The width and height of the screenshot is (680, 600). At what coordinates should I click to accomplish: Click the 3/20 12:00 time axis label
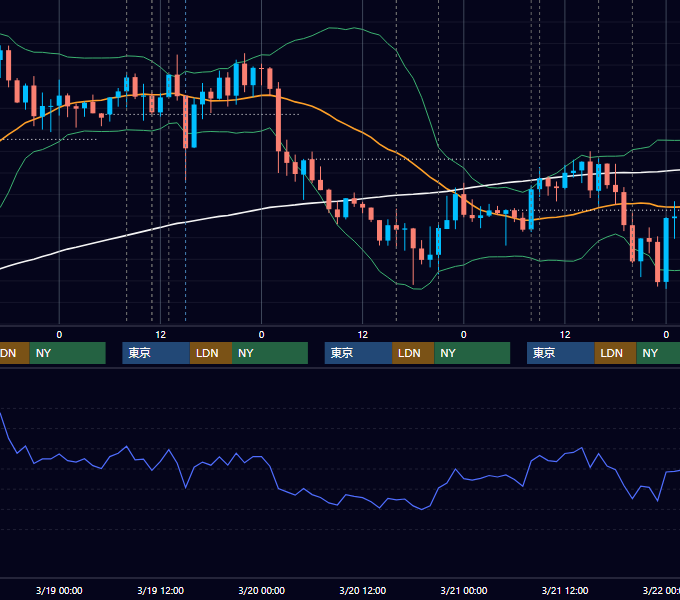[x=363, y=590]
